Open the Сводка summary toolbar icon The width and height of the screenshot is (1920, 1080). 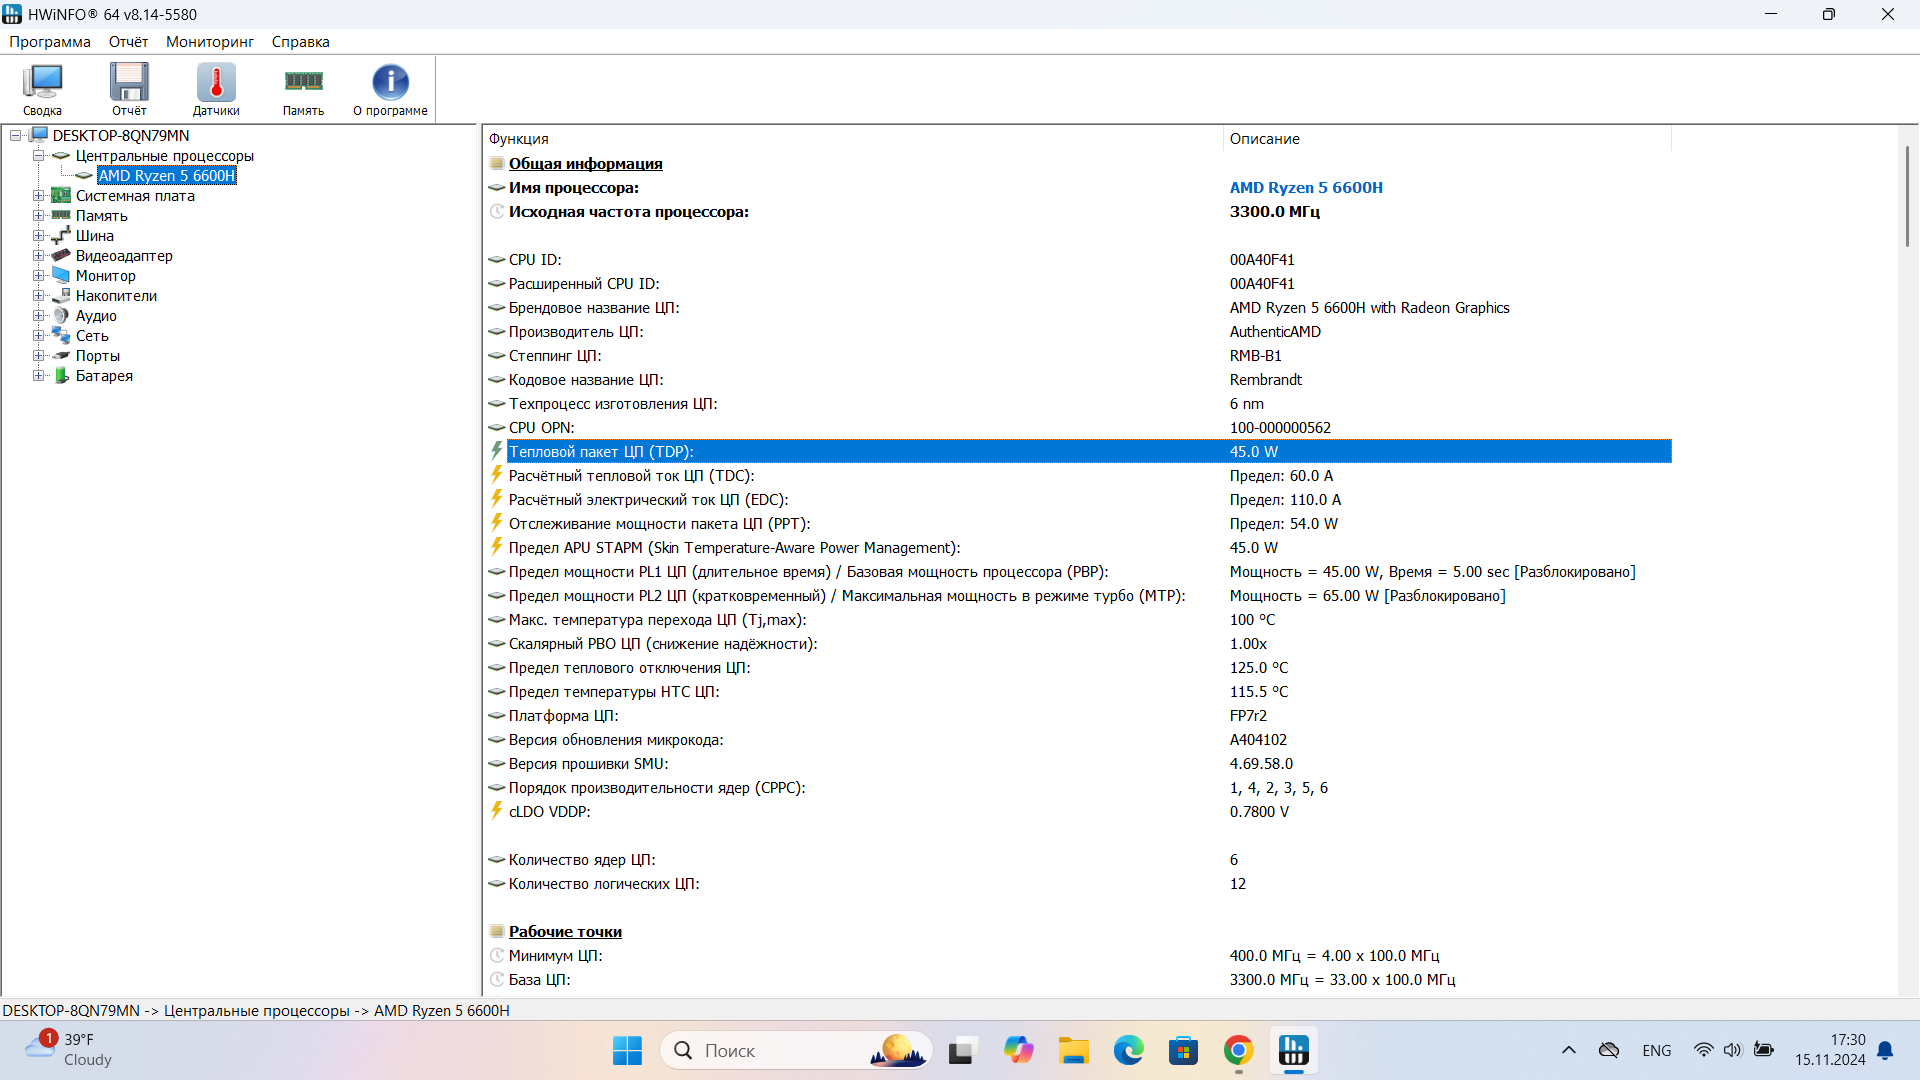click(43, 89)
